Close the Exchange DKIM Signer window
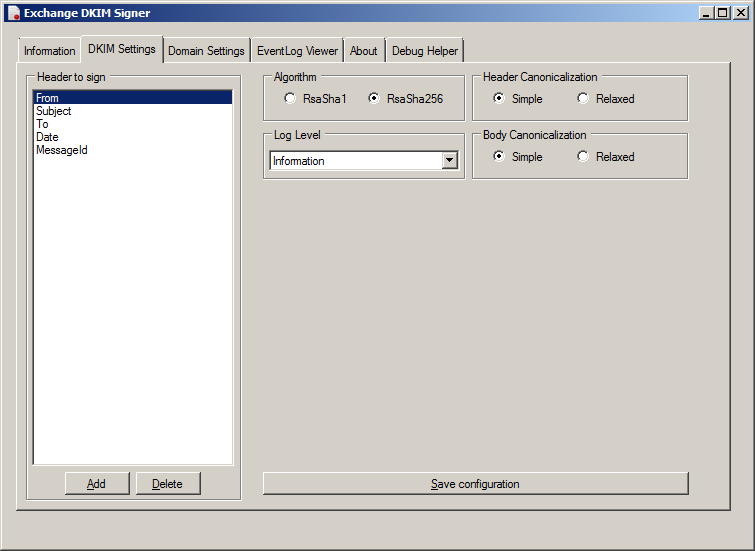Image resolution: width=755 pixels, height=551 pixels. tap(741, 13)
